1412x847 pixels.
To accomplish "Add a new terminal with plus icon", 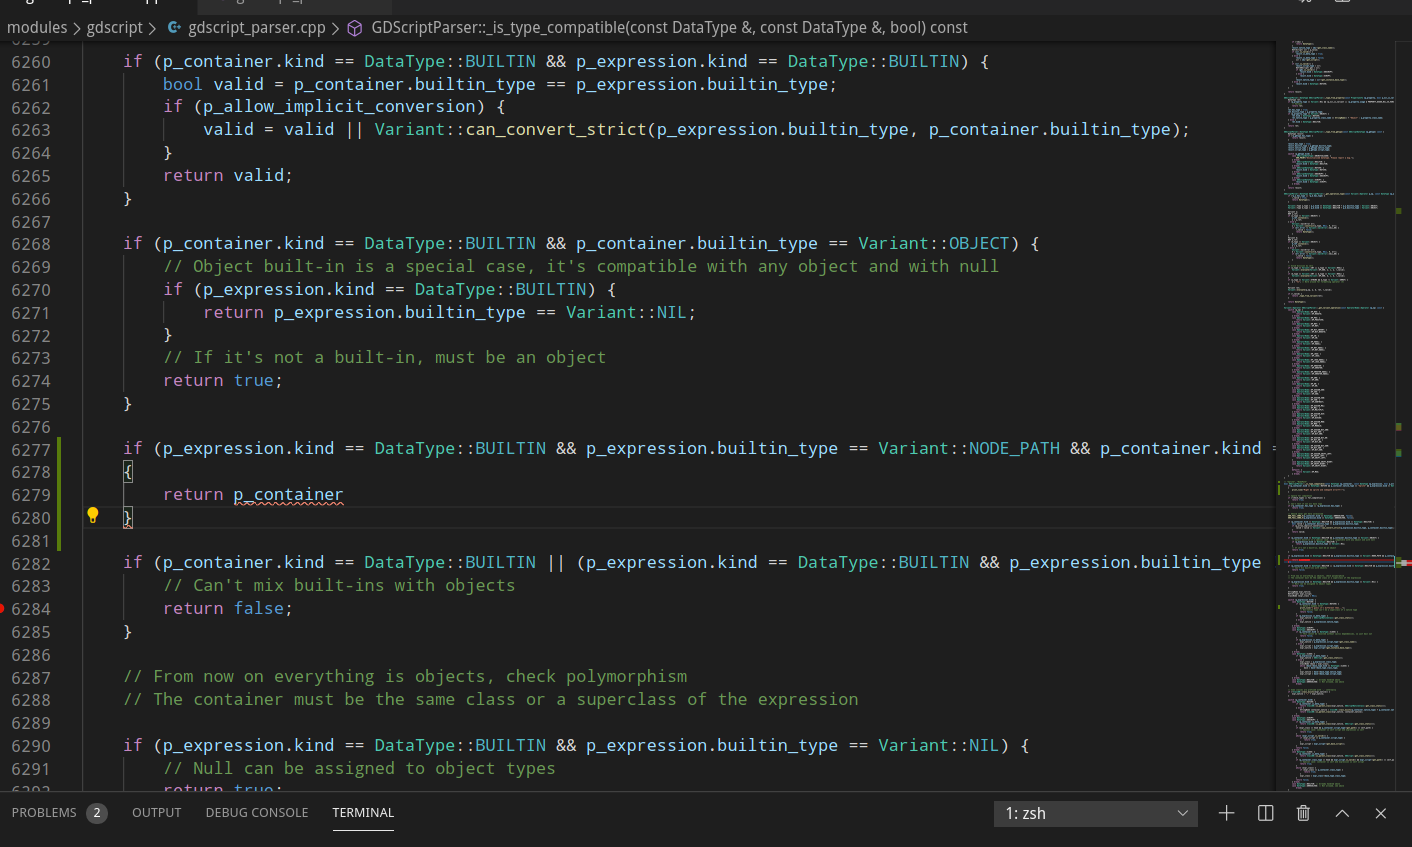I will [1226, 813].
